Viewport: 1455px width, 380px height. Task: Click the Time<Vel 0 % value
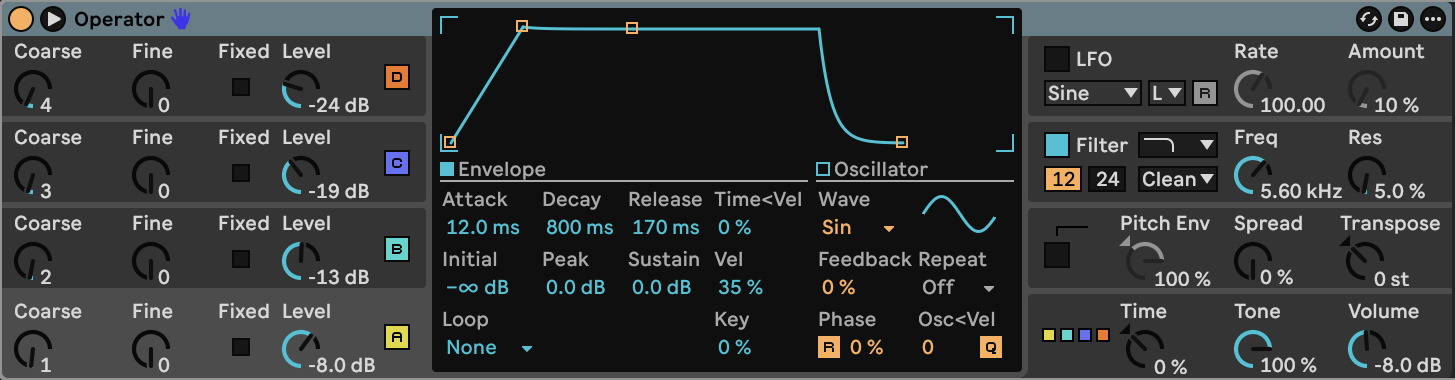tap(734, 227)
